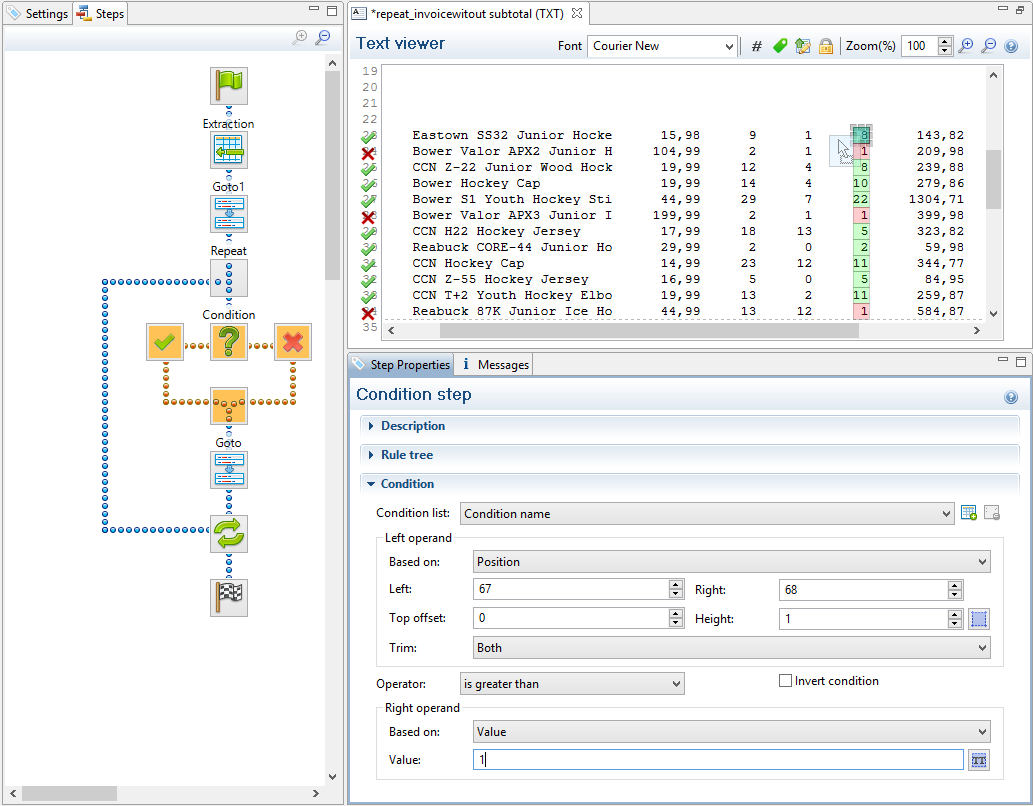
Task: Enable the Invert condition checkbox
Action: pyautogui.click(x=786, y=681)
